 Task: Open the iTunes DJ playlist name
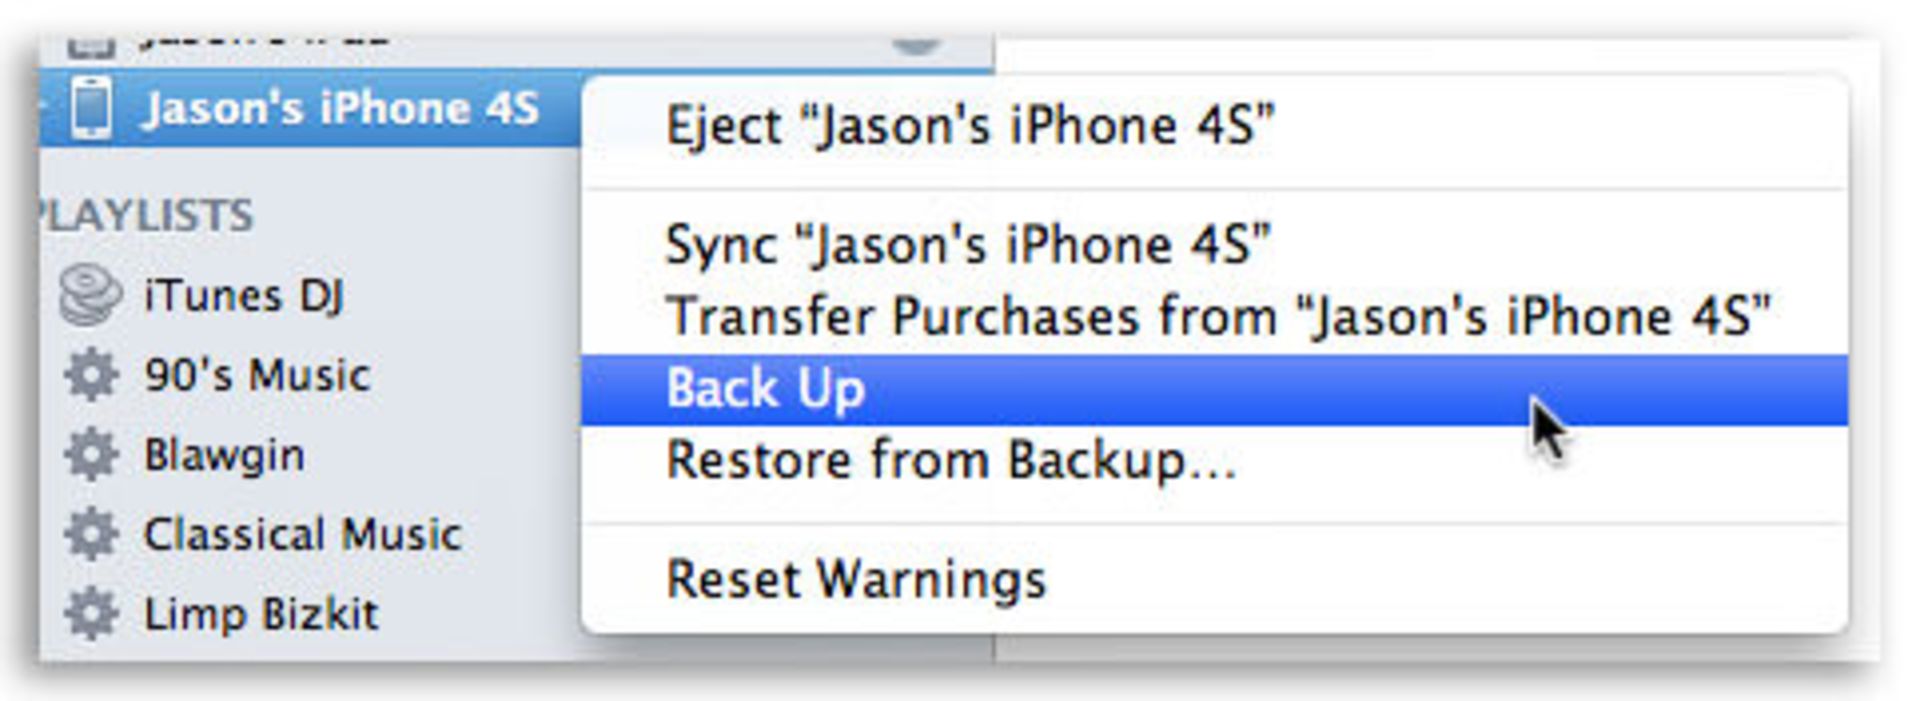point(244,297)
